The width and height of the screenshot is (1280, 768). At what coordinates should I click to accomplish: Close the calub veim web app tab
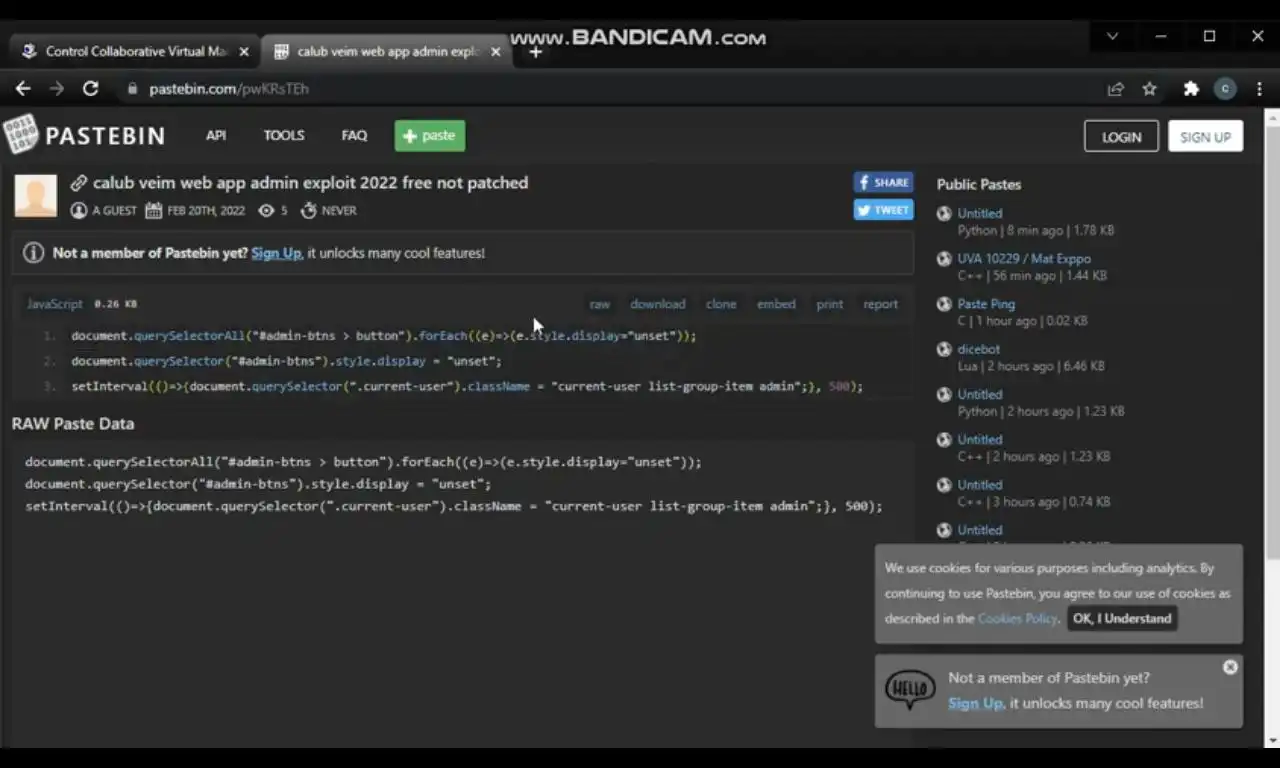495,52
